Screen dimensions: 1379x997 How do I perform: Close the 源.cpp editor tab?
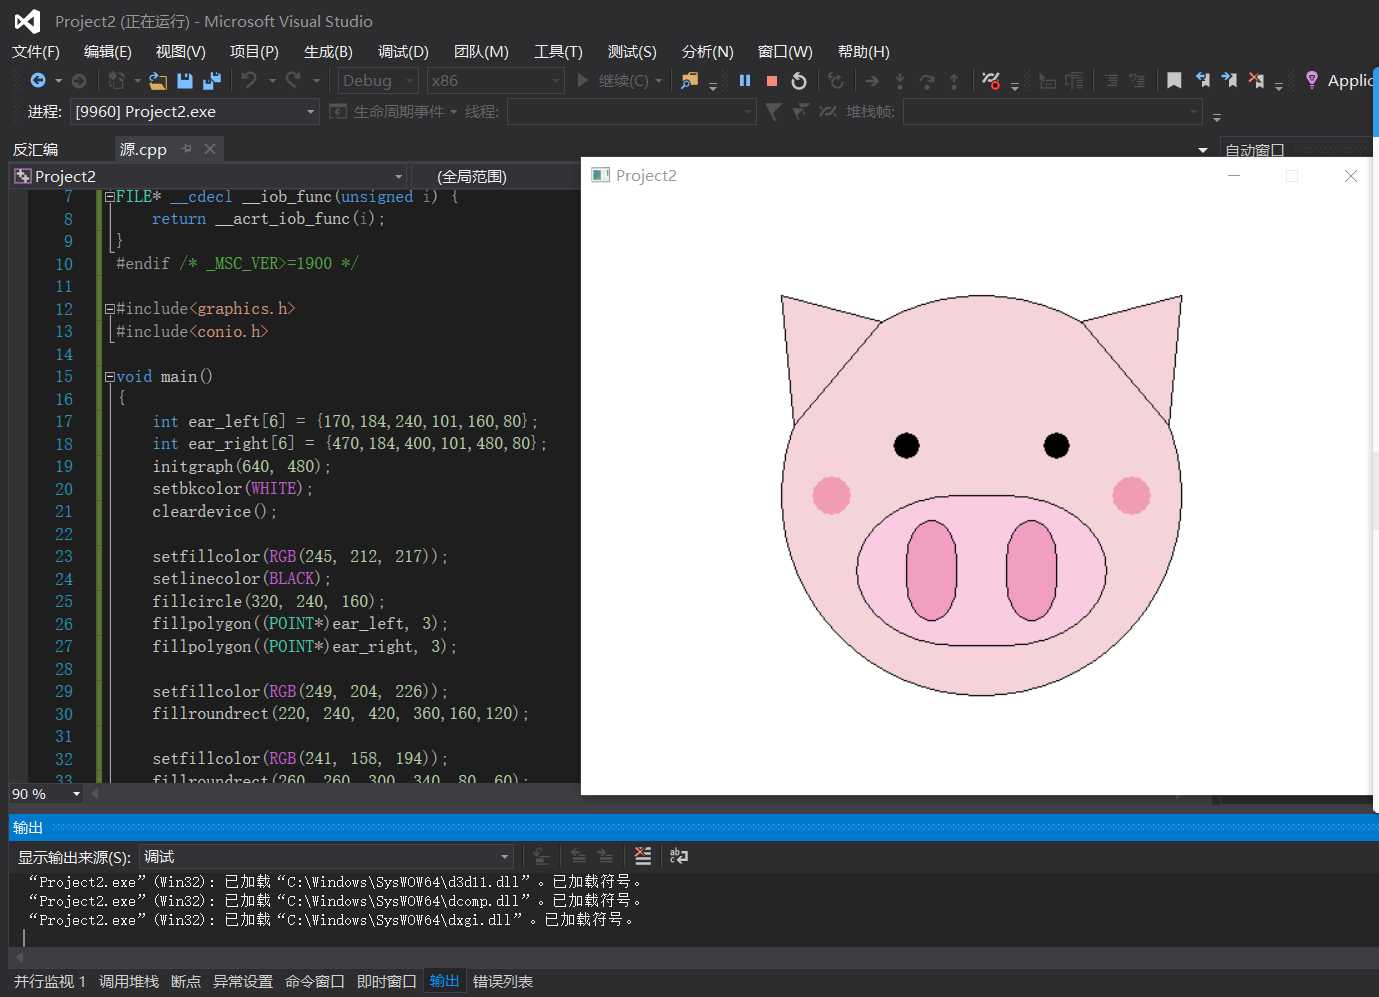210,149
